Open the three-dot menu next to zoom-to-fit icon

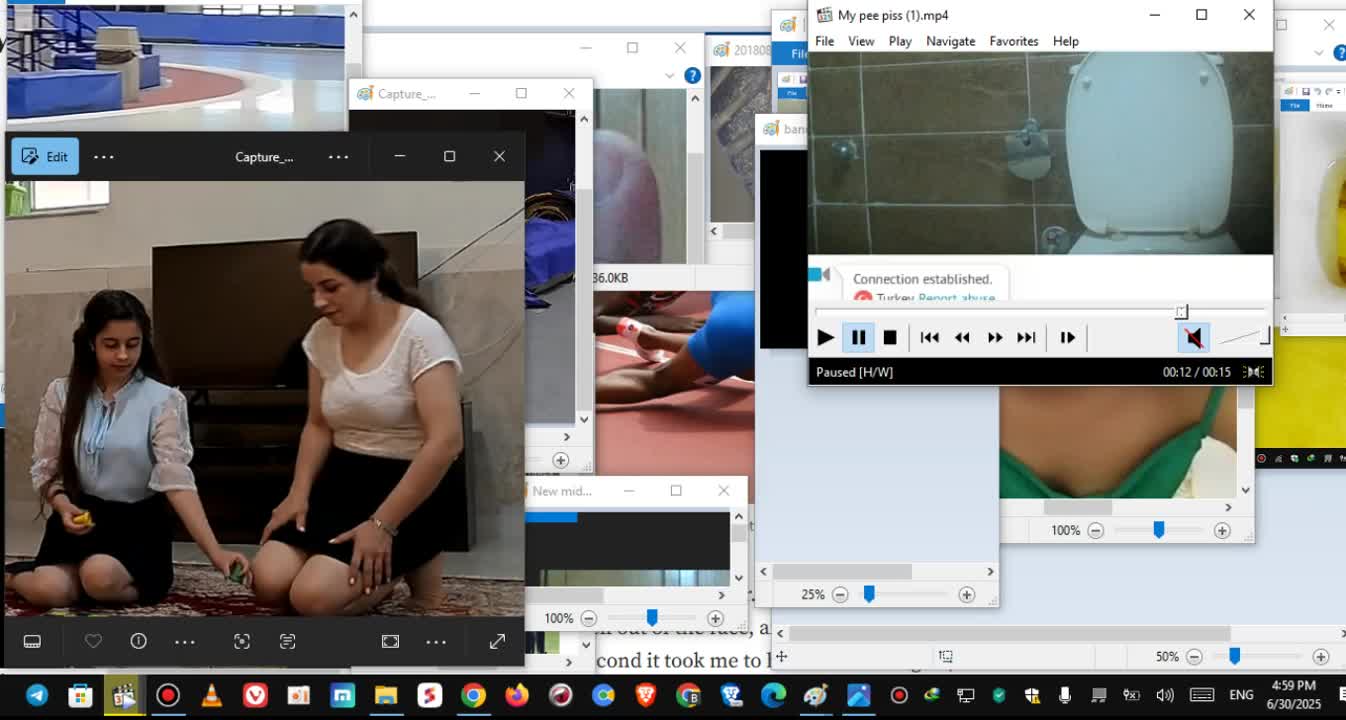click(436, 642)
